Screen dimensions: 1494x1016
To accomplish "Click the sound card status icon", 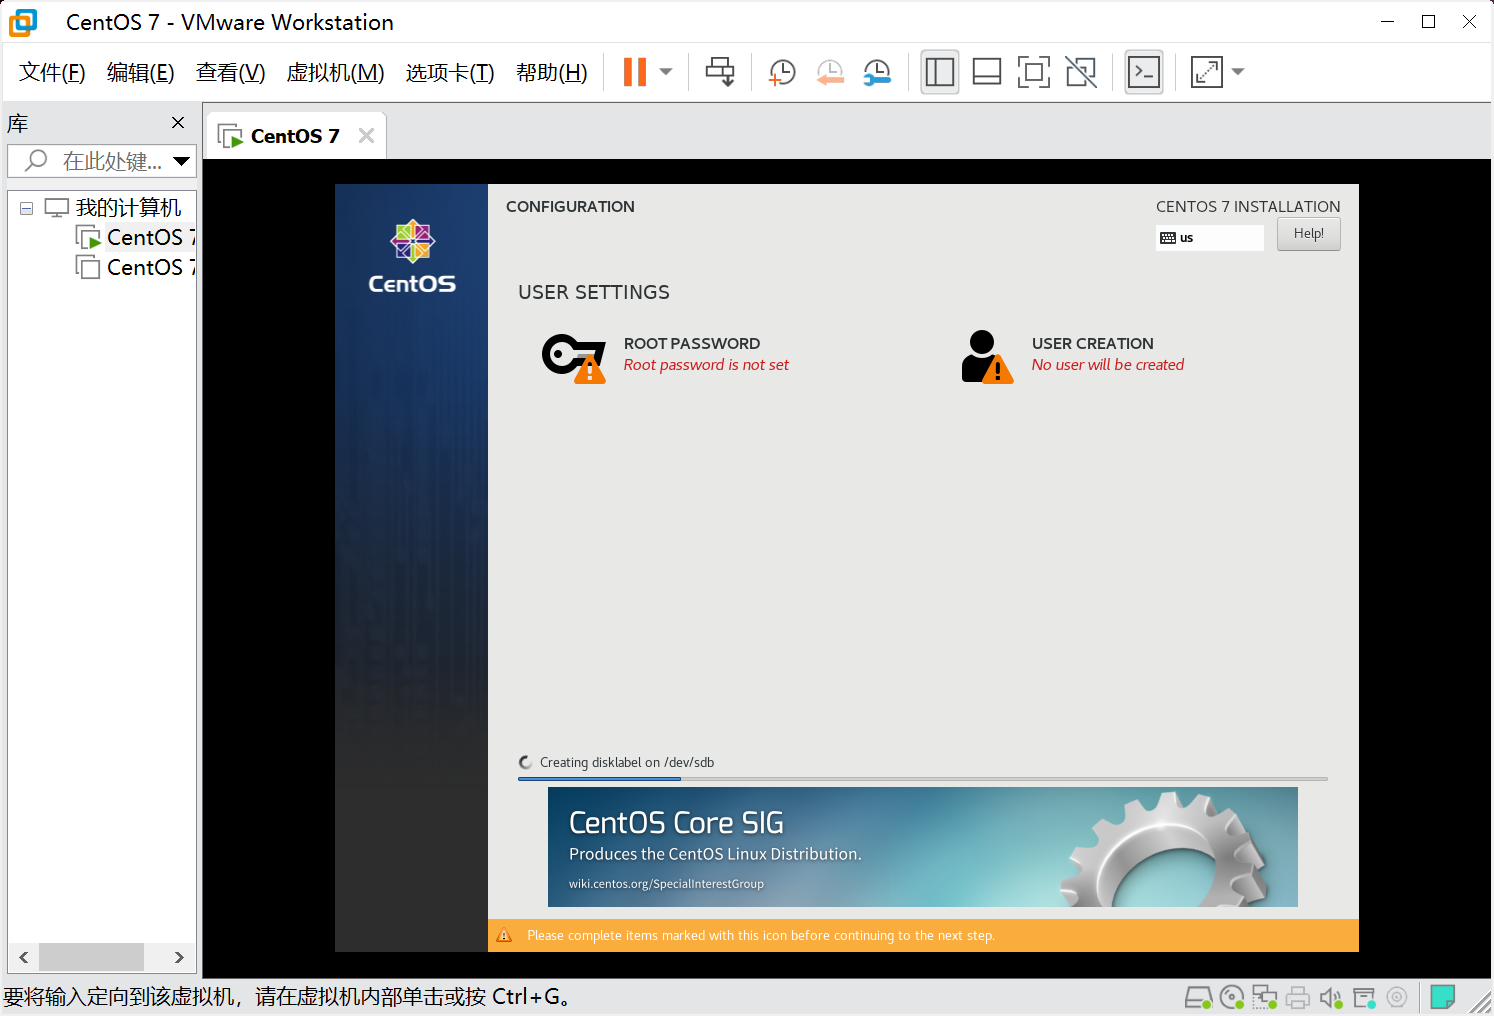I will [x=1331, y=997].
